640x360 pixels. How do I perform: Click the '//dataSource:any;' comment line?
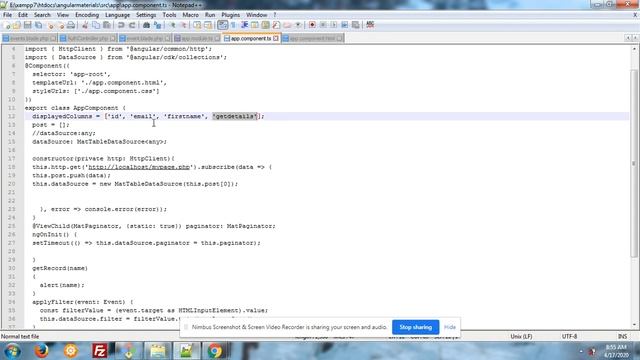coord(64,133)
